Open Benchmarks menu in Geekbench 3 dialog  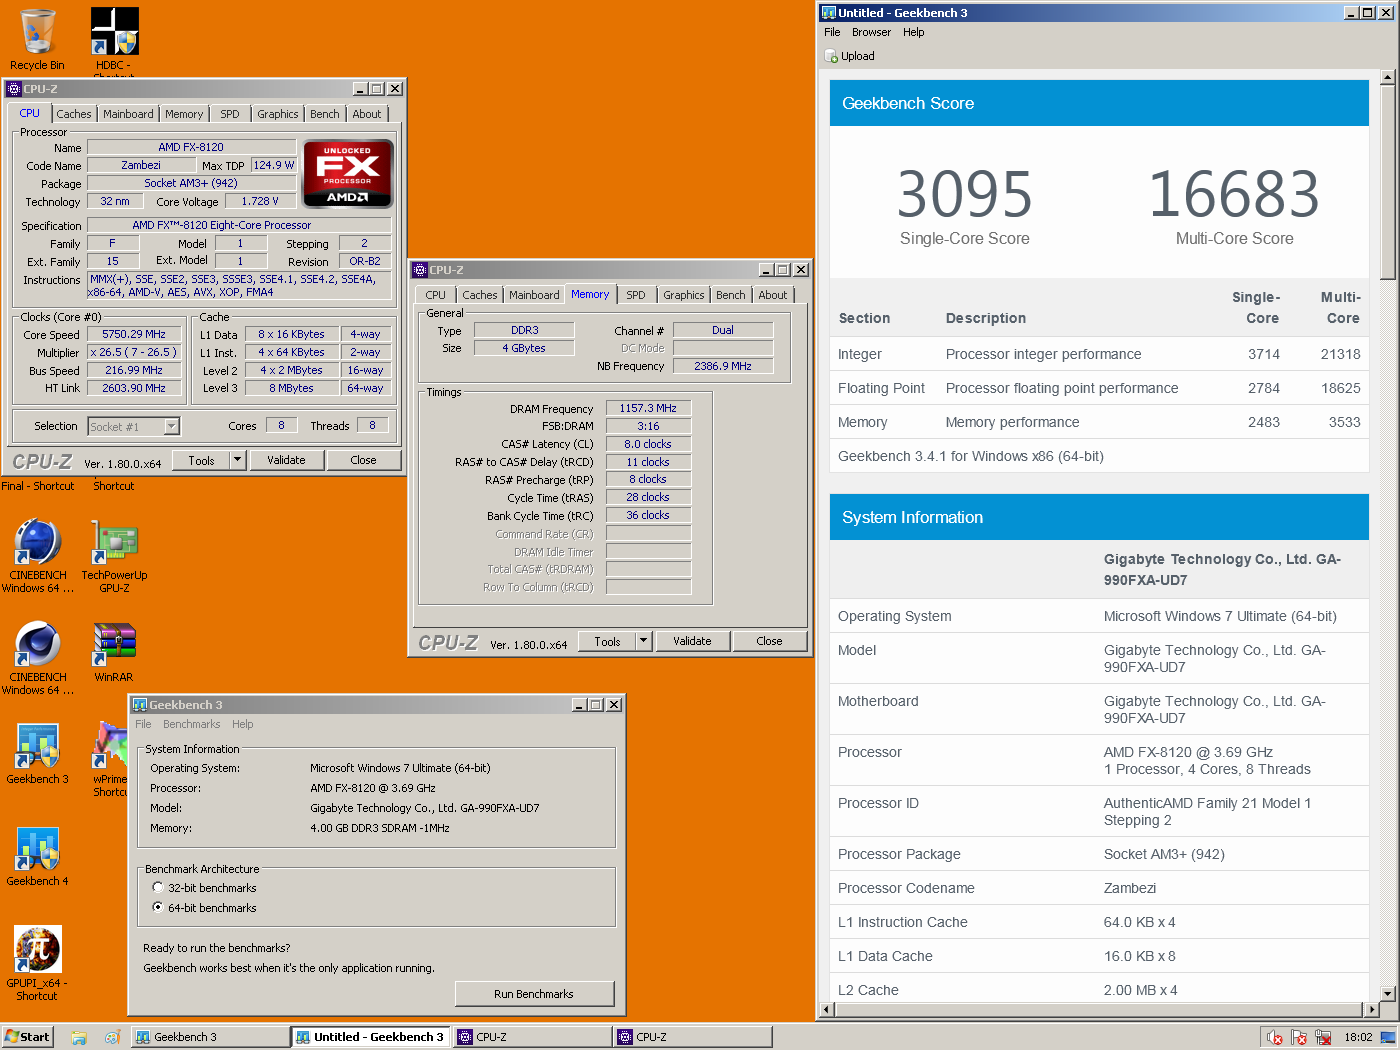tap(191, 724)
